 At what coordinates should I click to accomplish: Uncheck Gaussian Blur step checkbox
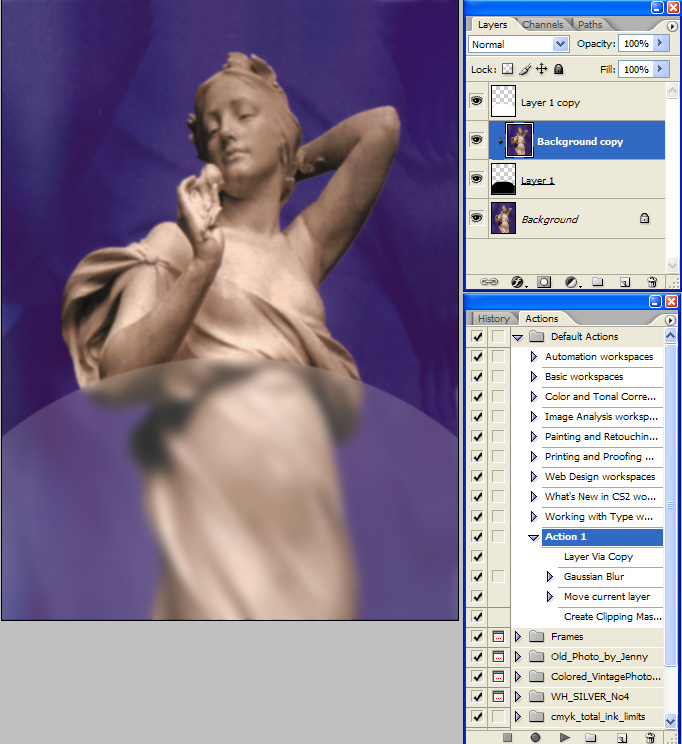[x=477, y=576]
